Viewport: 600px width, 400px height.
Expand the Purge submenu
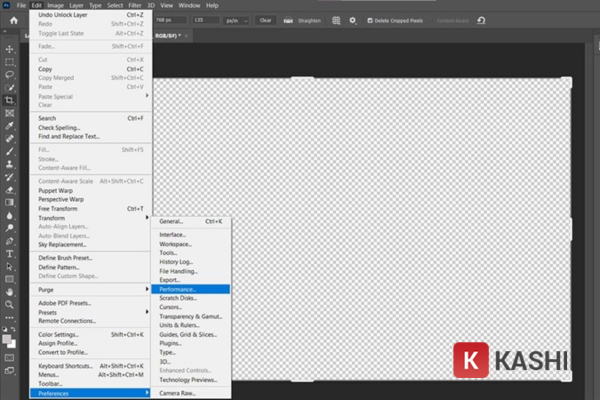(90, 290)
